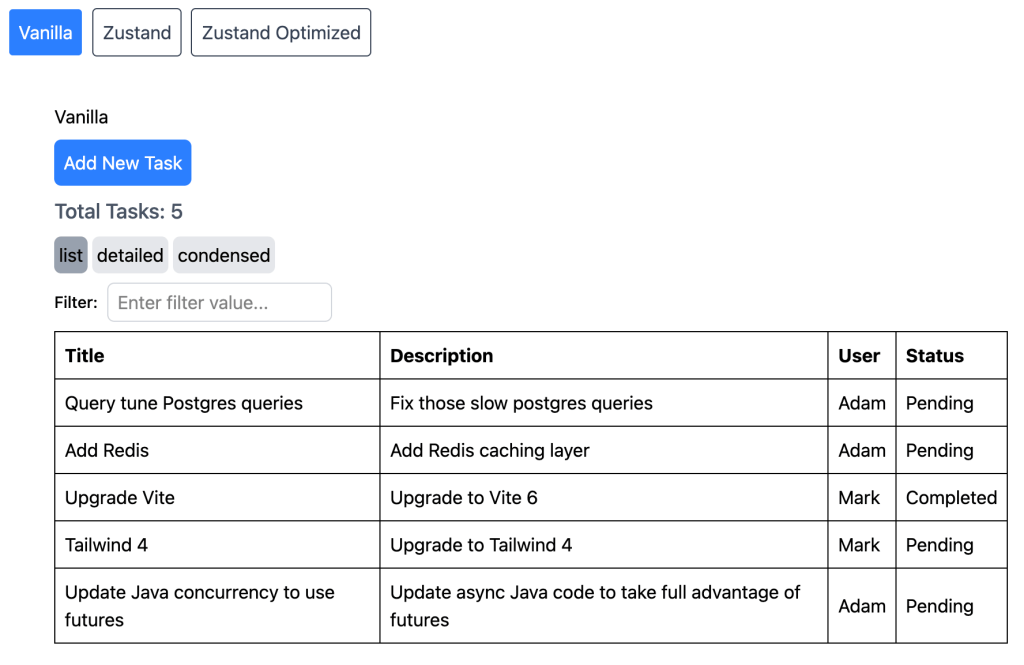Click the Completed status cell
This screenshot has width=1024, height=665.
pos(951,497)
